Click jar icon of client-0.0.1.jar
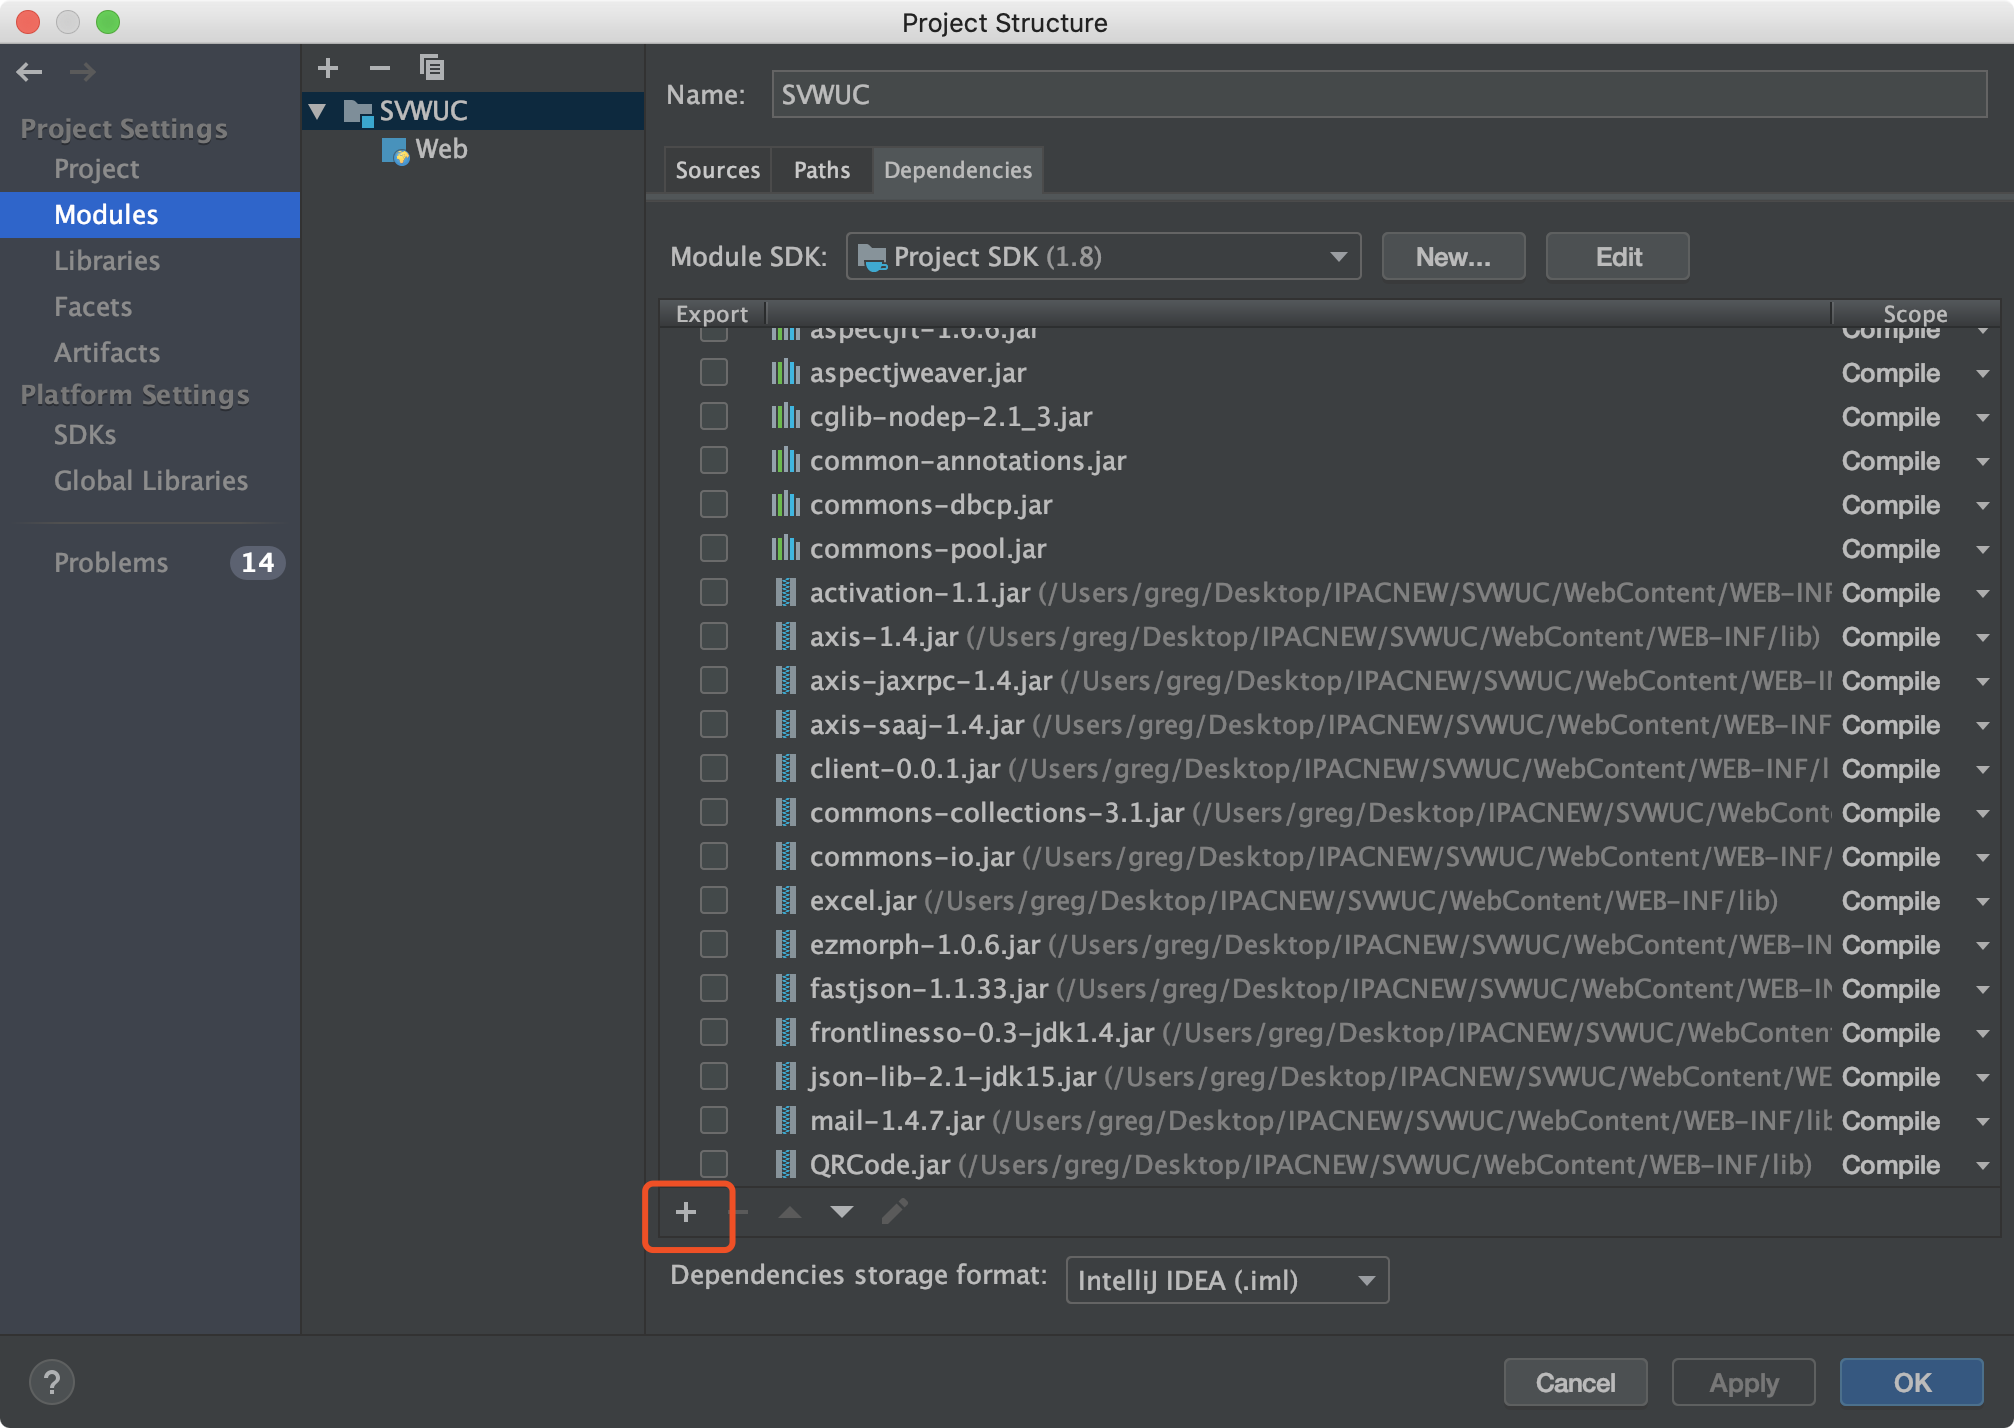The image size is (2014, 1428). (x=786, y=769)
